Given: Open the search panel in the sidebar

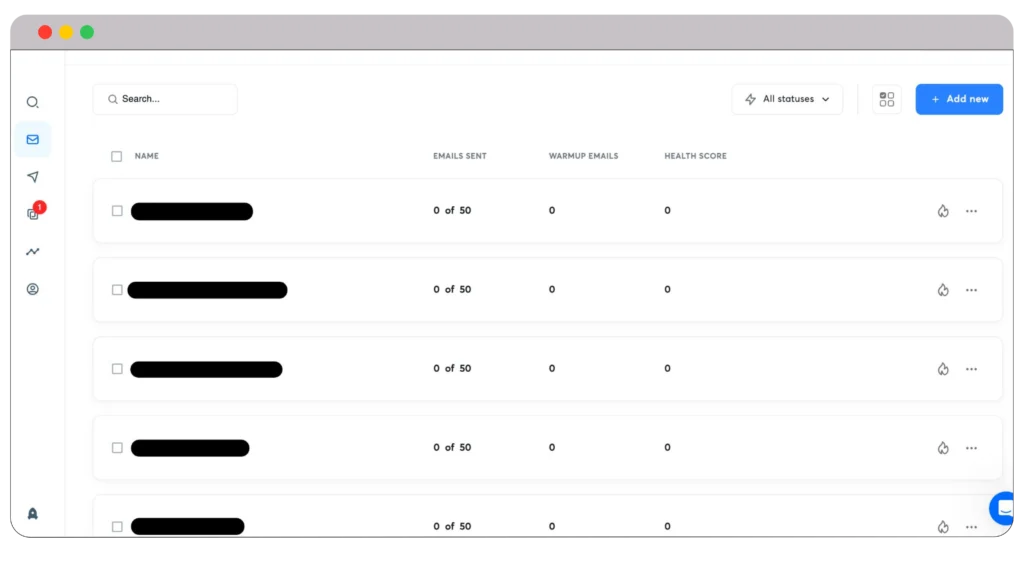Looking at the screenshot, I should pyautogui.click(x=33, y=102).
